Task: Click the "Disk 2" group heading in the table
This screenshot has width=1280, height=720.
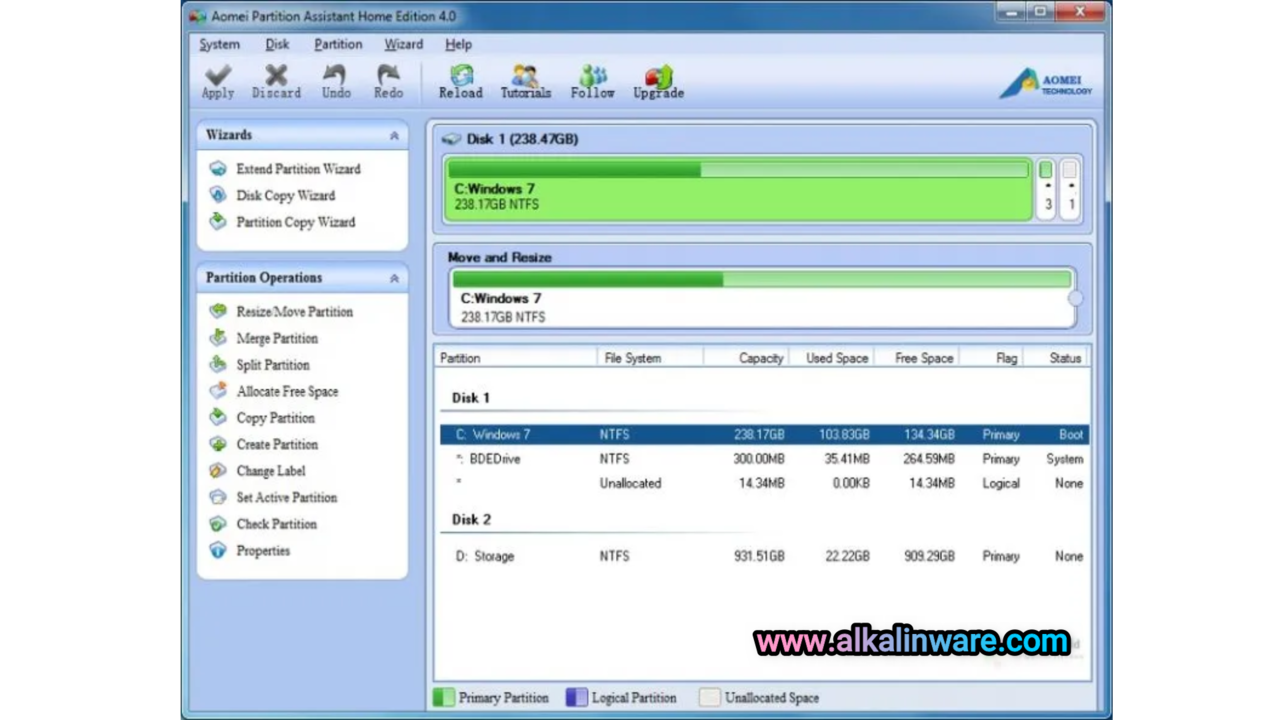Action: click(x=471, y=520)
